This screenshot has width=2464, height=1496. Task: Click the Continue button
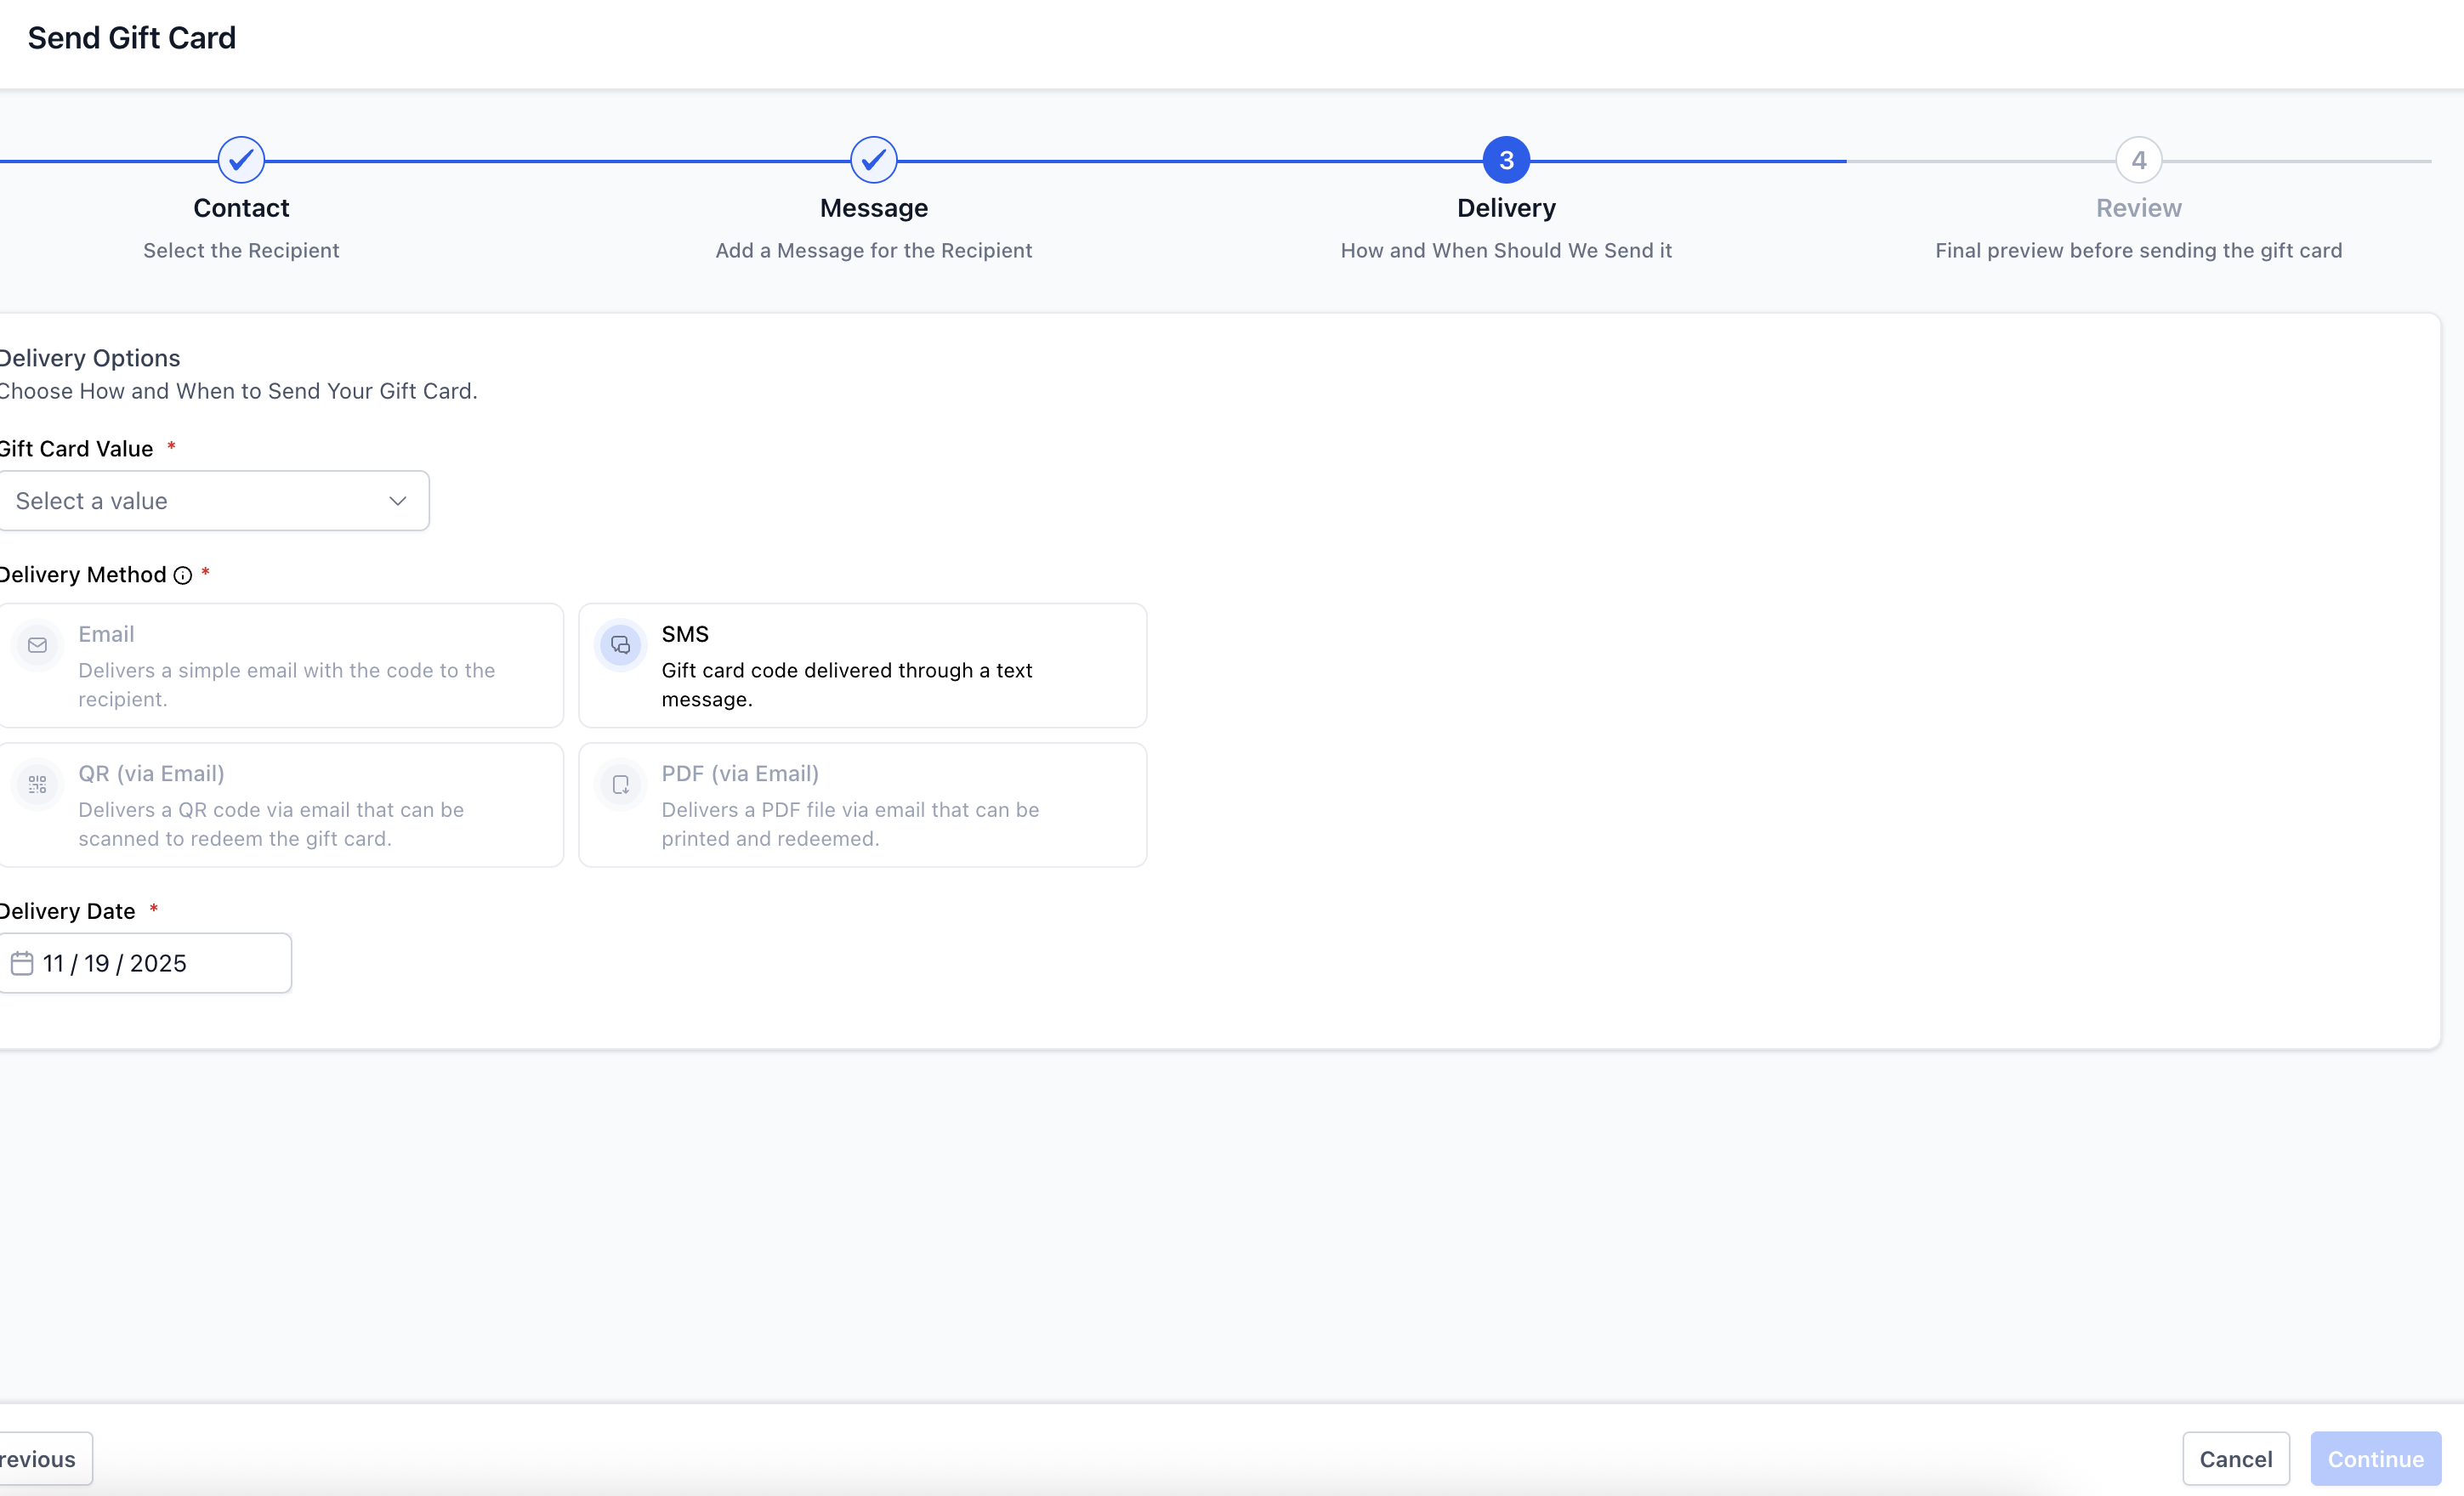(x=2376, y=1459)
